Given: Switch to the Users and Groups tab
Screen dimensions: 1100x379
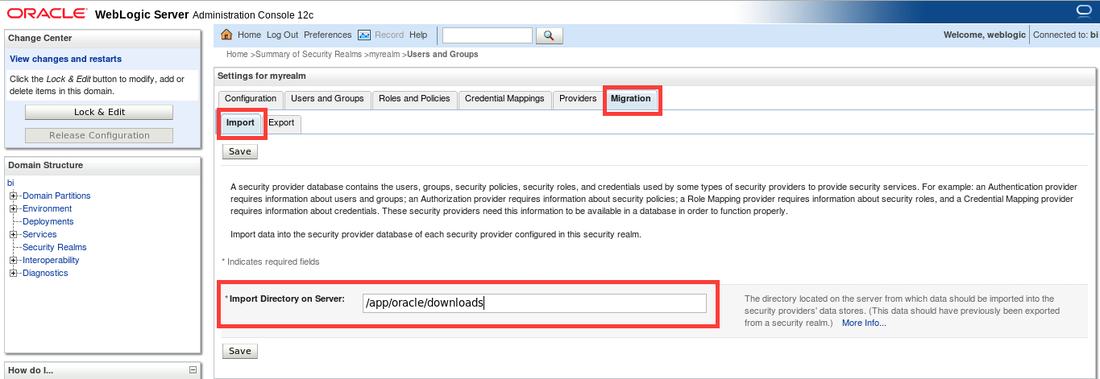Looking at the screenshot, I should click(x=327, y=99).
